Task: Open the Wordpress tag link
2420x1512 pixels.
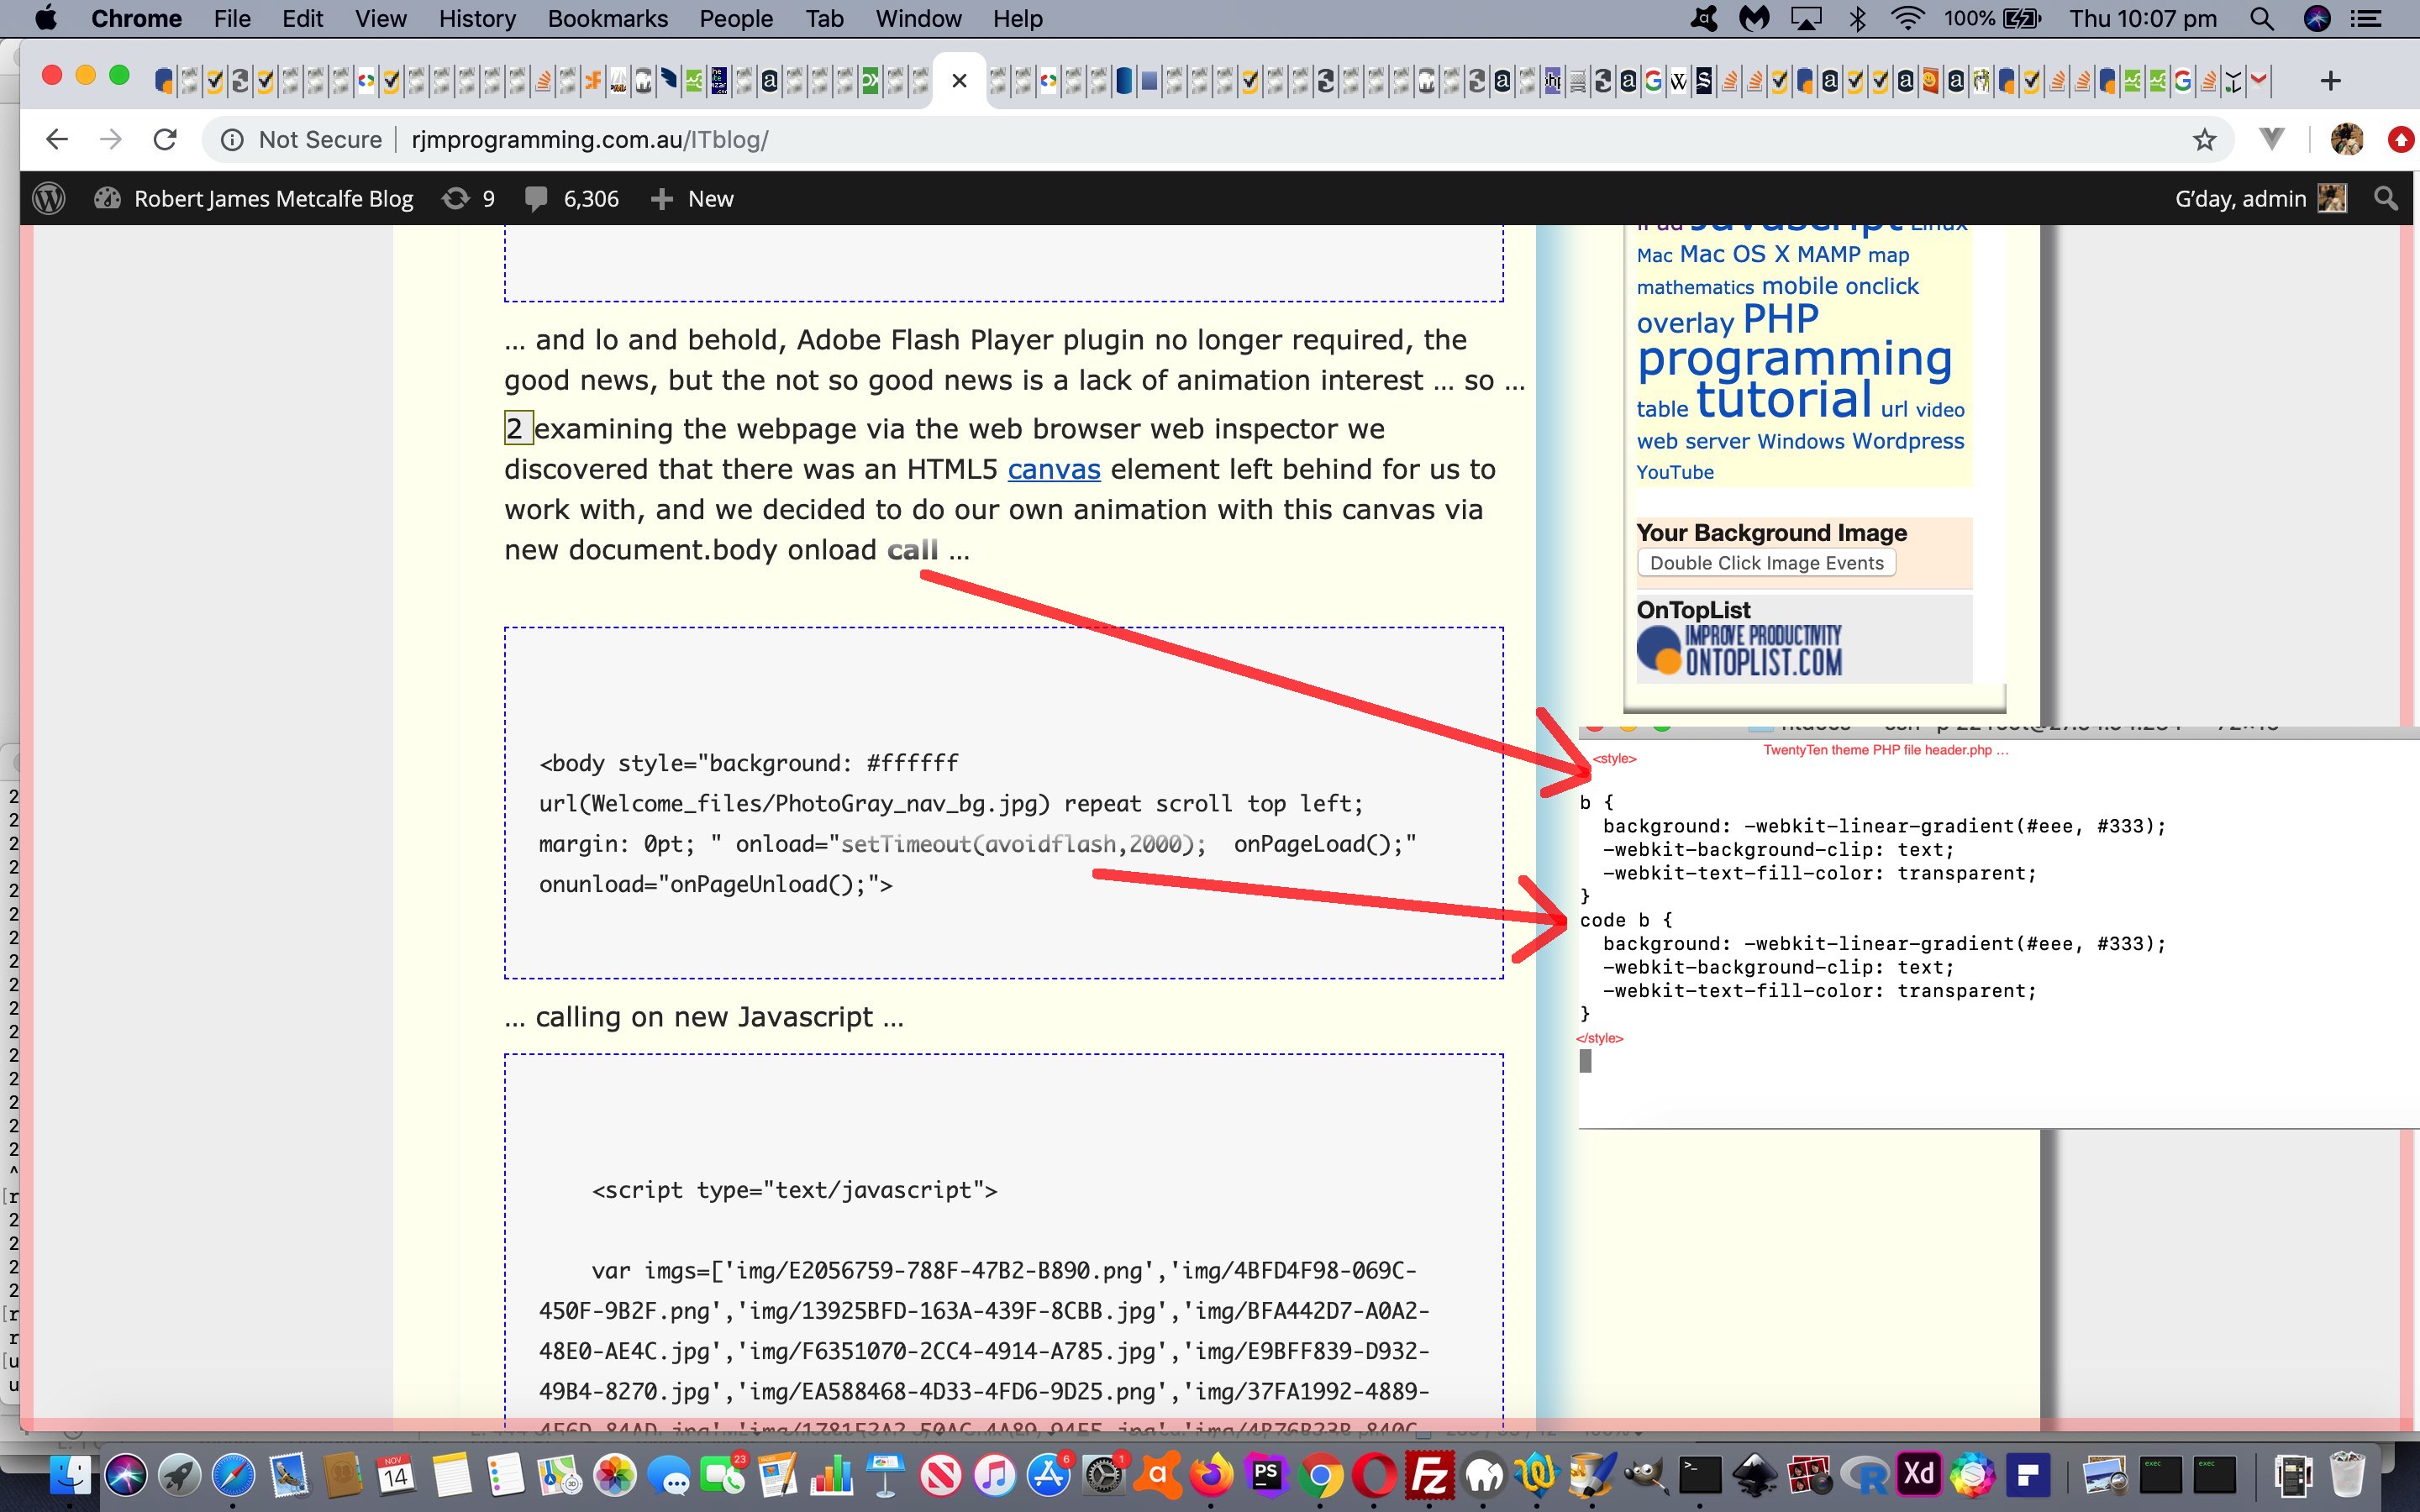Action: (x=1908, y=441)
